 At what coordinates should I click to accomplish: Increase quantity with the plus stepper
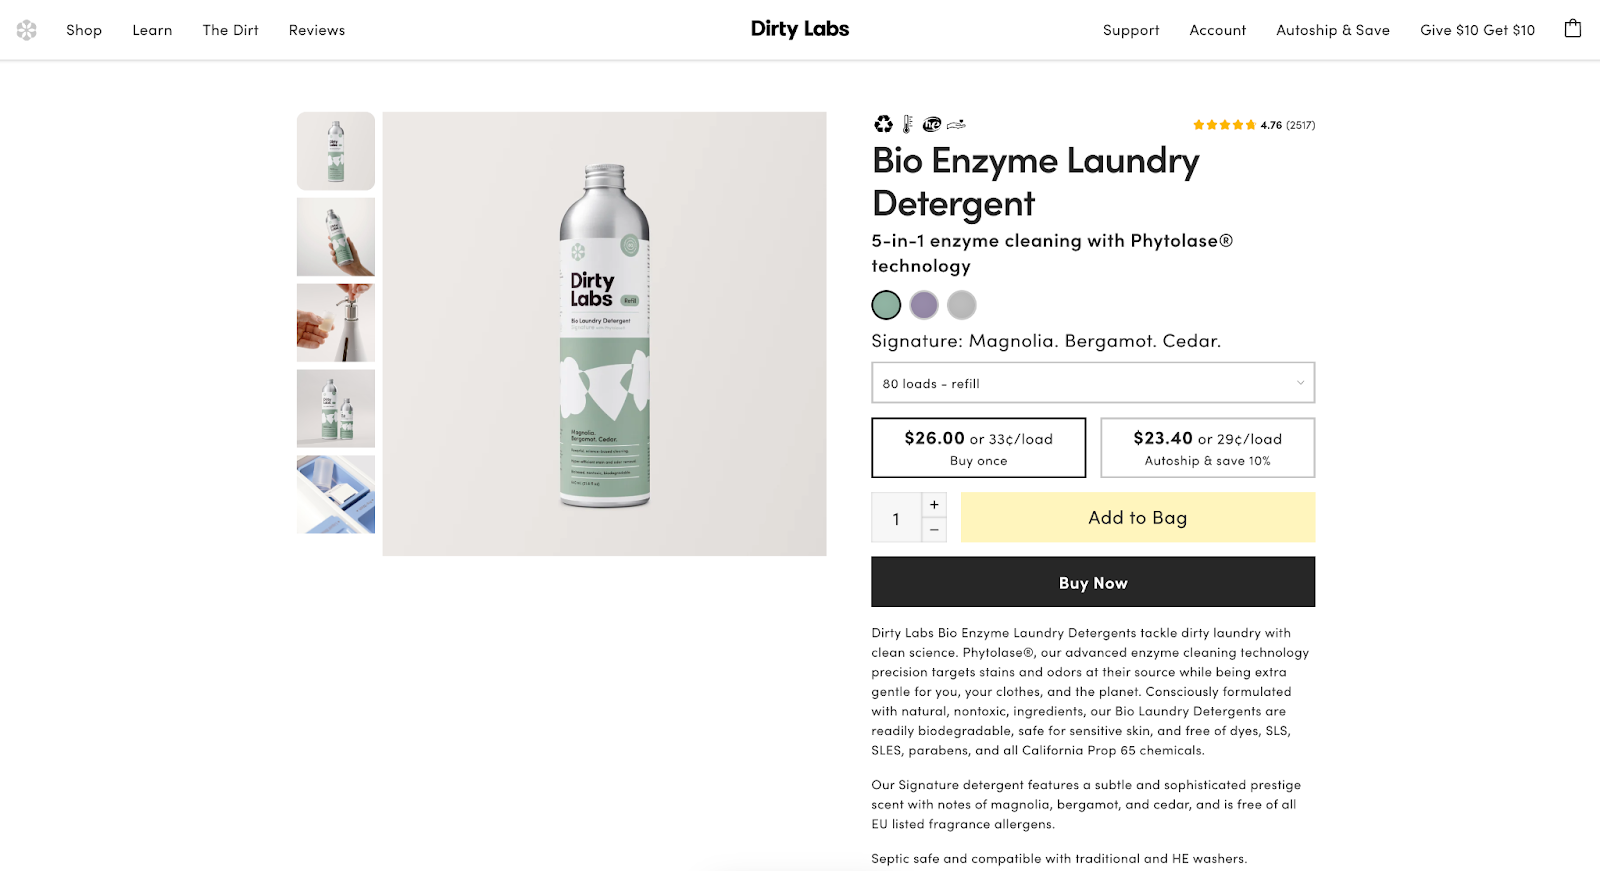pyautogui.click(x=934, y=504)
